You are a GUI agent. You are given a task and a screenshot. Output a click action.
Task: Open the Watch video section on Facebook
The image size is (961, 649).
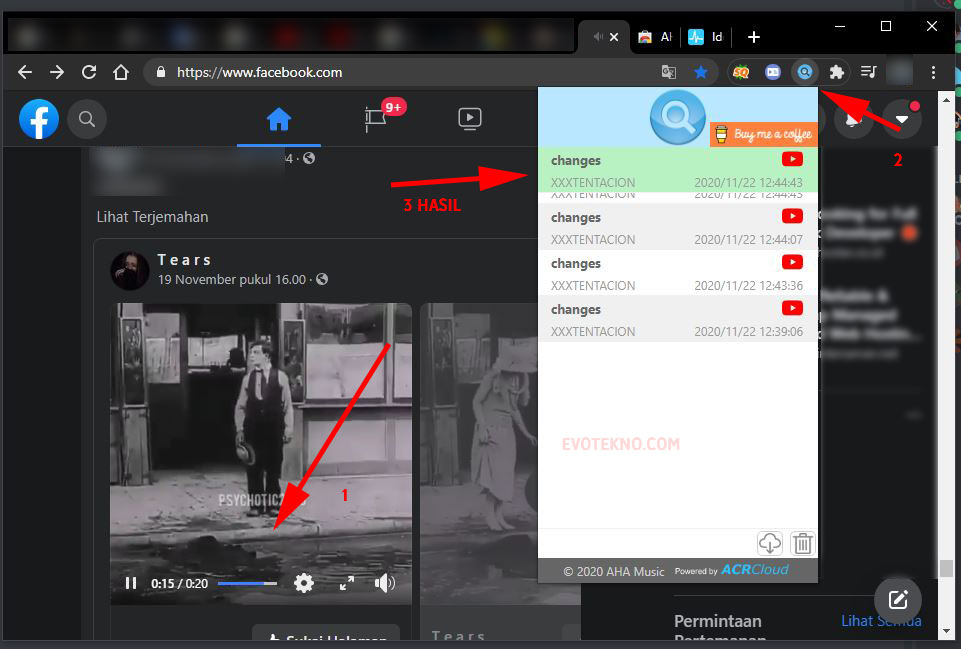point(470,118)
